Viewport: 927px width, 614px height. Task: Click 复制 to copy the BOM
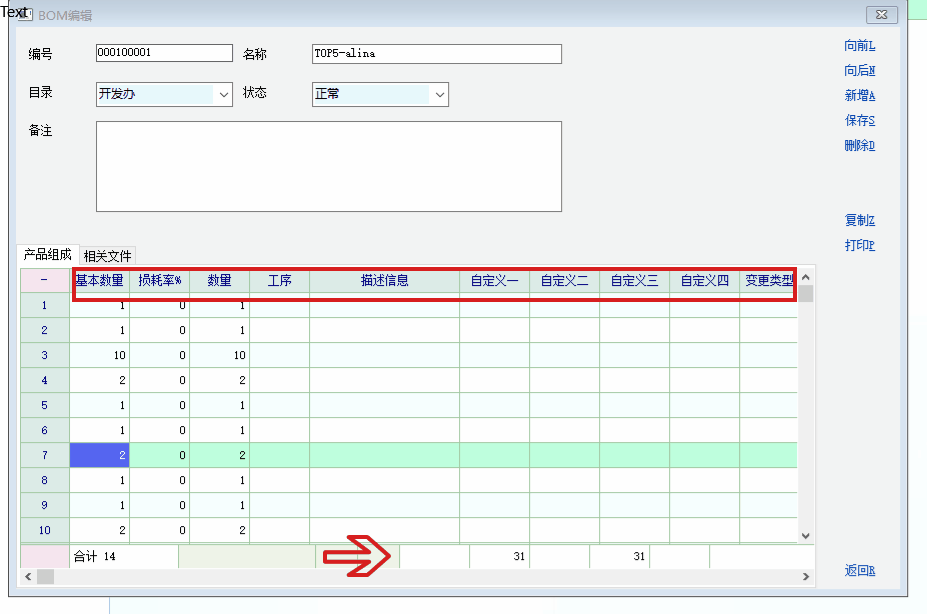point(859,221)
